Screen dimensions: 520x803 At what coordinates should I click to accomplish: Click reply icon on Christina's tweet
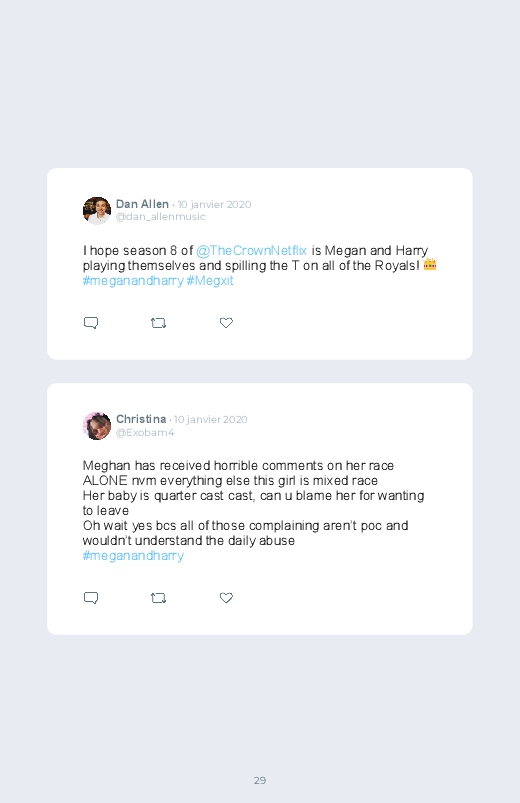pyautogui.click(x=91, y=598)
